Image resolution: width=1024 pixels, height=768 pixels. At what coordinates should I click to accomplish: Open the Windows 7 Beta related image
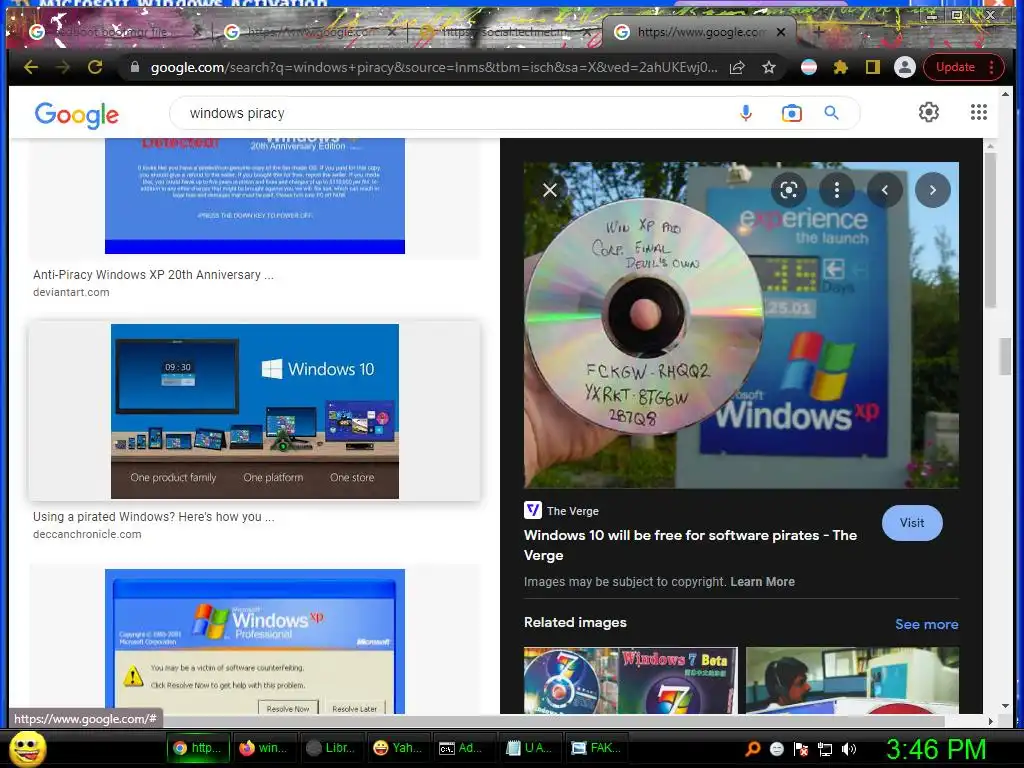pos(630,680)
